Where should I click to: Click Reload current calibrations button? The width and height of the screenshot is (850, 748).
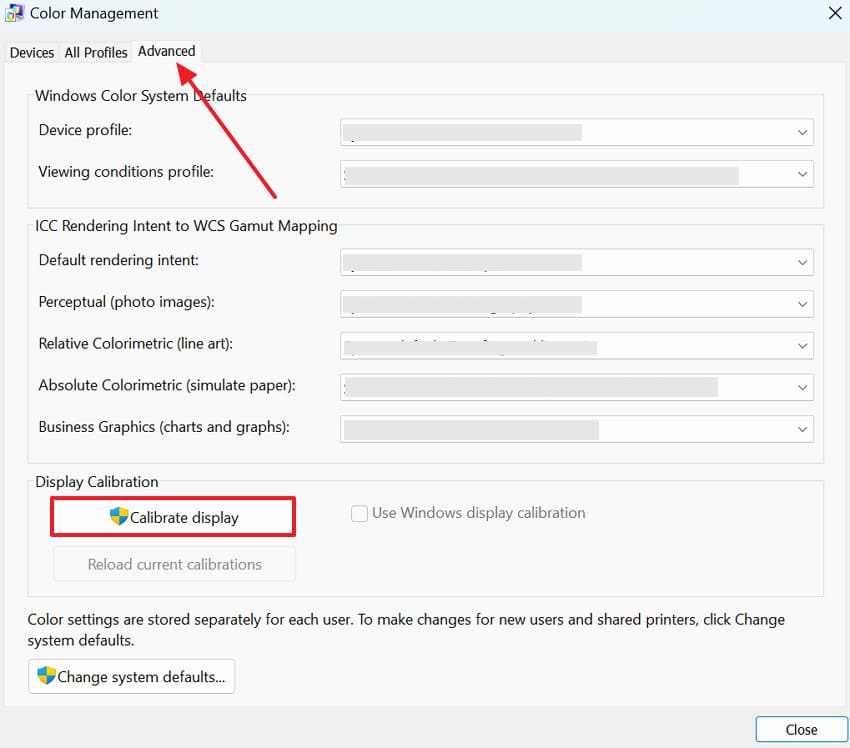tap(175, 564)
